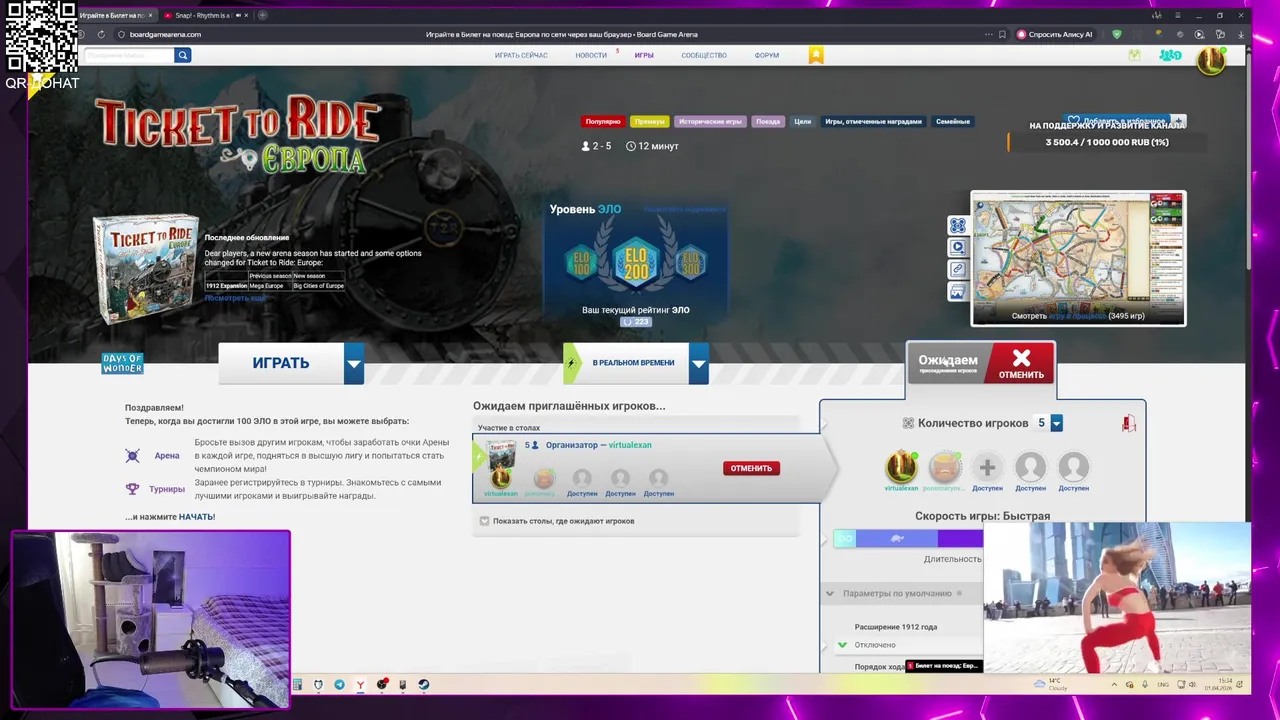
Task: Select the Цели tag
Action: pyautogui.click(x=803, y=121)
